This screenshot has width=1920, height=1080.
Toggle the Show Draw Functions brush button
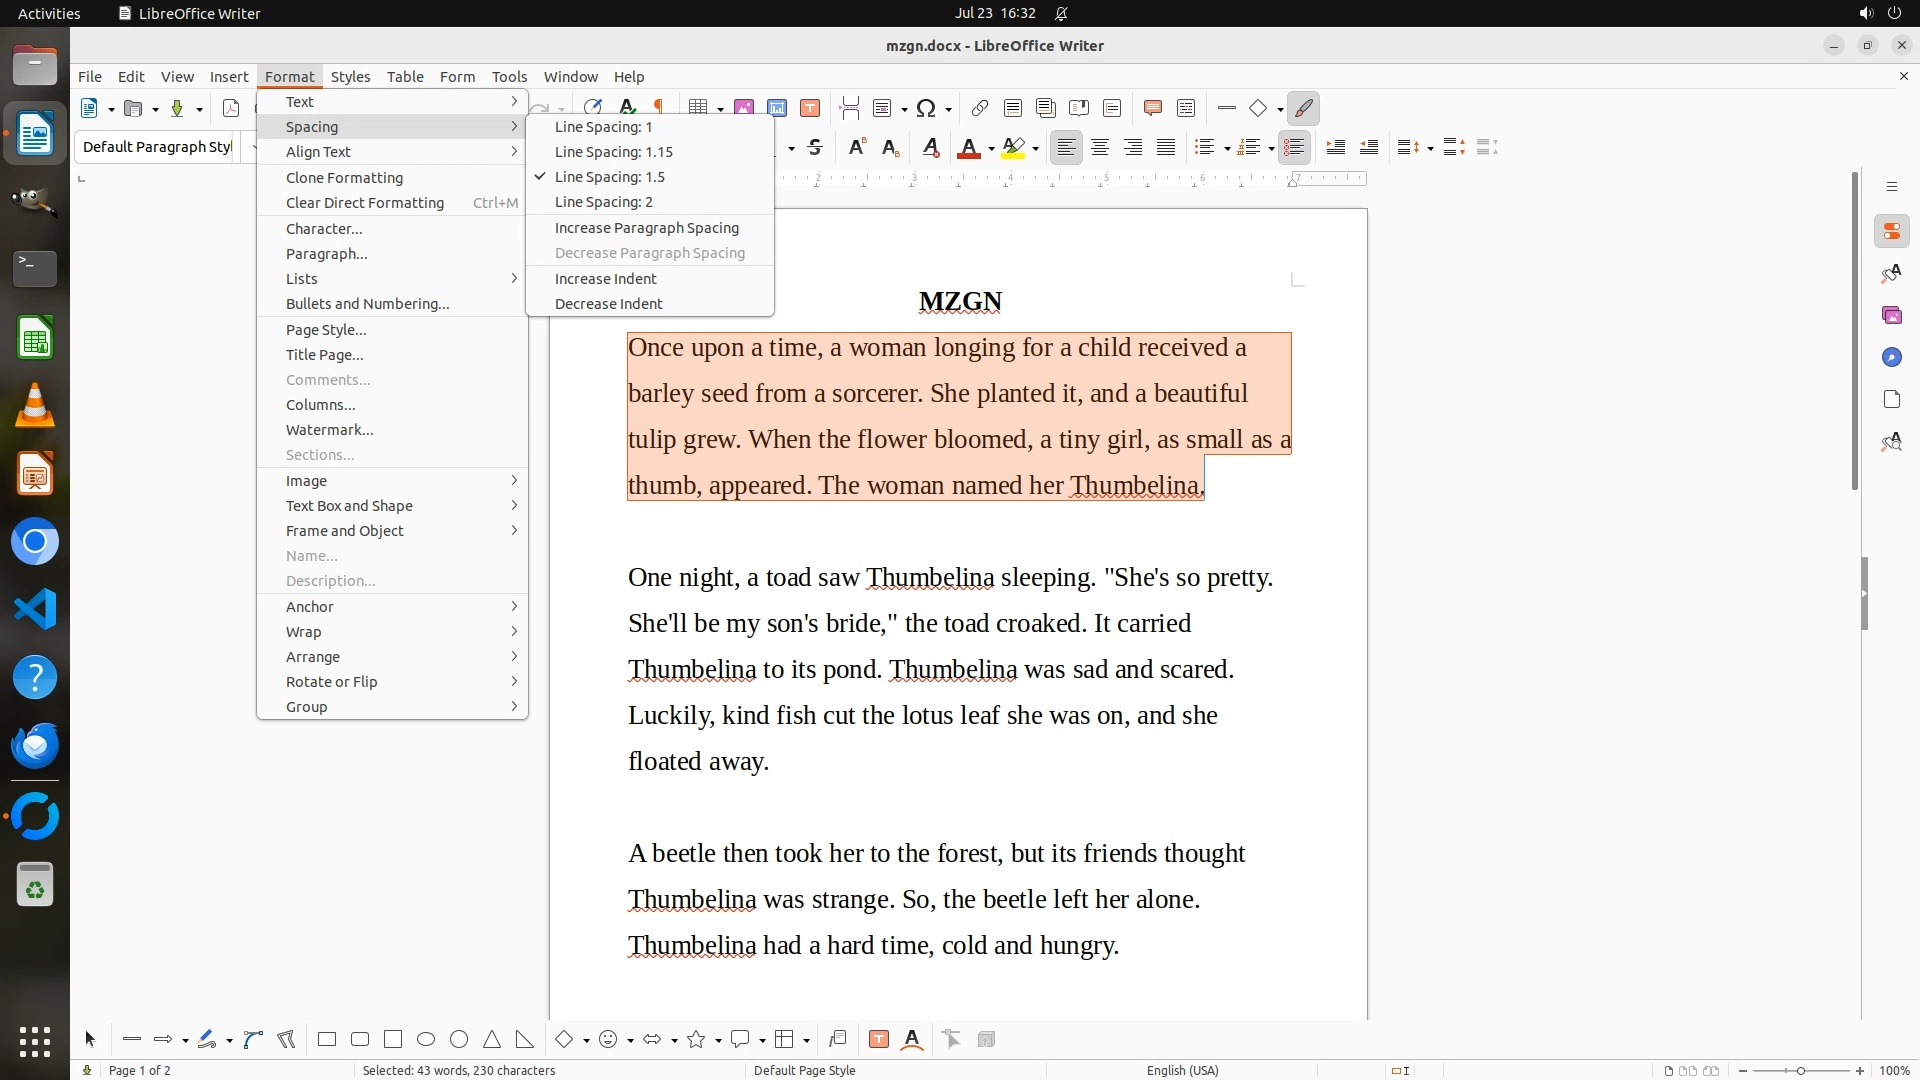(1303, 108)
